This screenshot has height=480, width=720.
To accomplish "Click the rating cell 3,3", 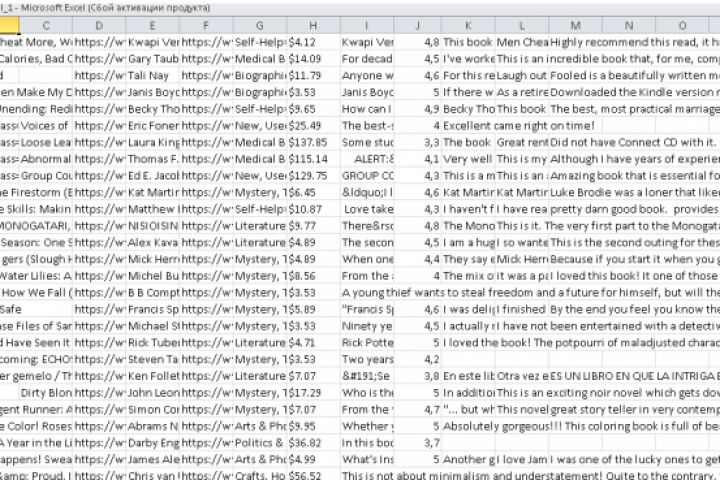I will click(417, 142).
